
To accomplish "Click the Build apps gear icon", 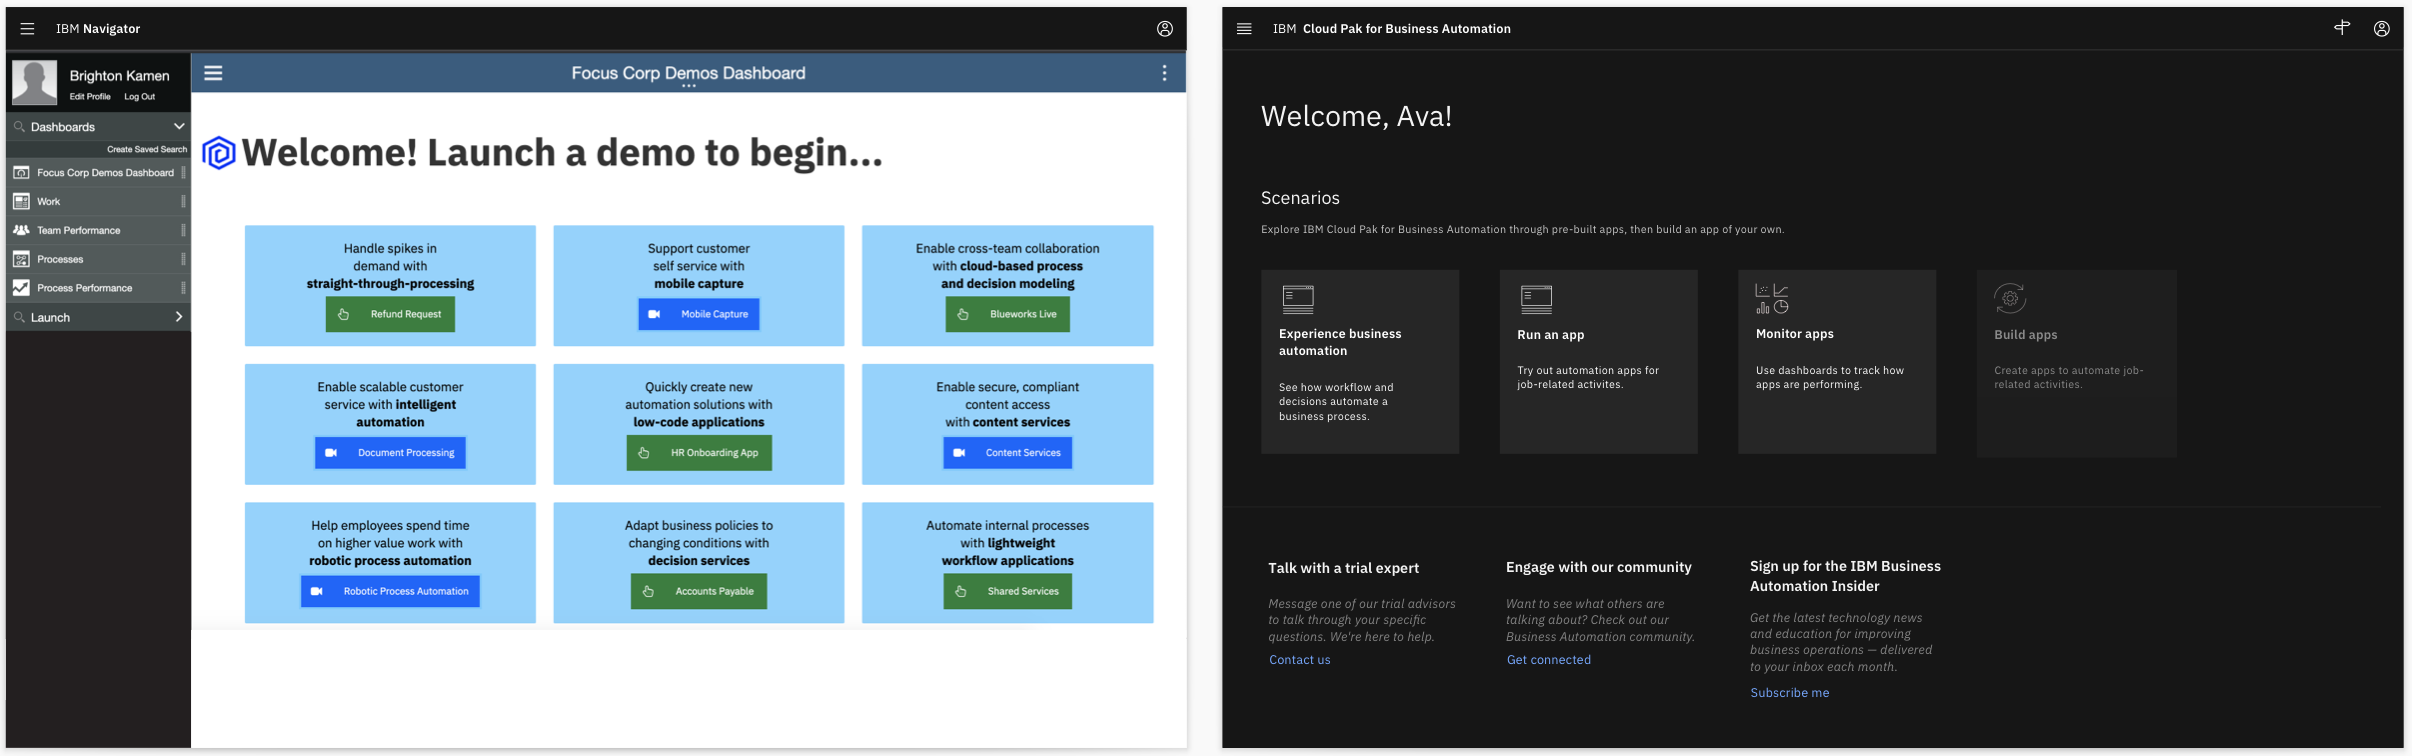I will (x=2010, y=298).
